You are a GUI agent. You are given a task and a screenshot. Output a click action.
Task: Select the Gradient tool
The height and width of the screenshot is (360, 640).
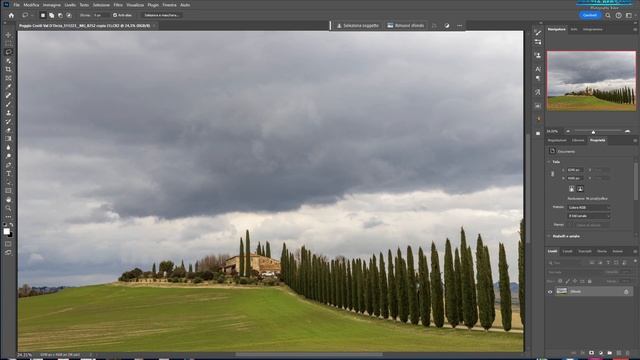tap(8, 139)
